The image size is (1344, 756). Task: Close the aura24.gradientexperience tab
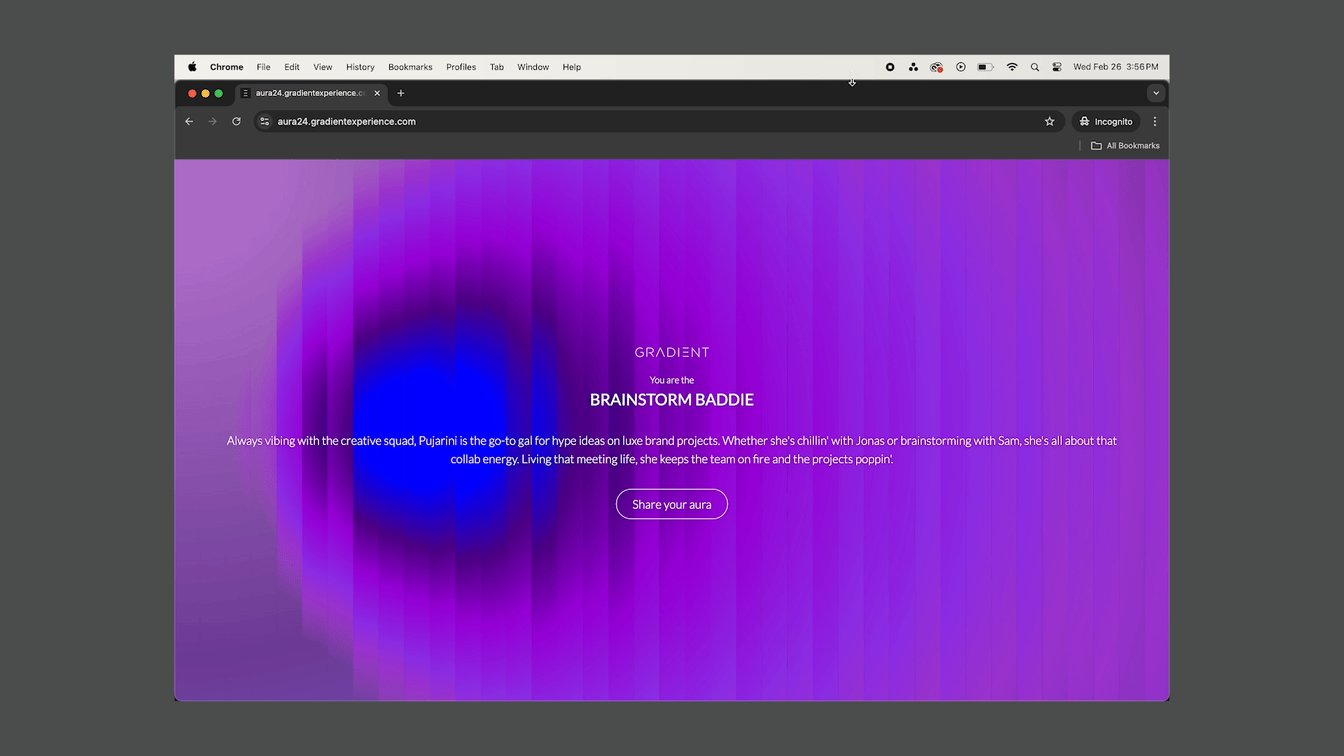click(x=377, y=93)
